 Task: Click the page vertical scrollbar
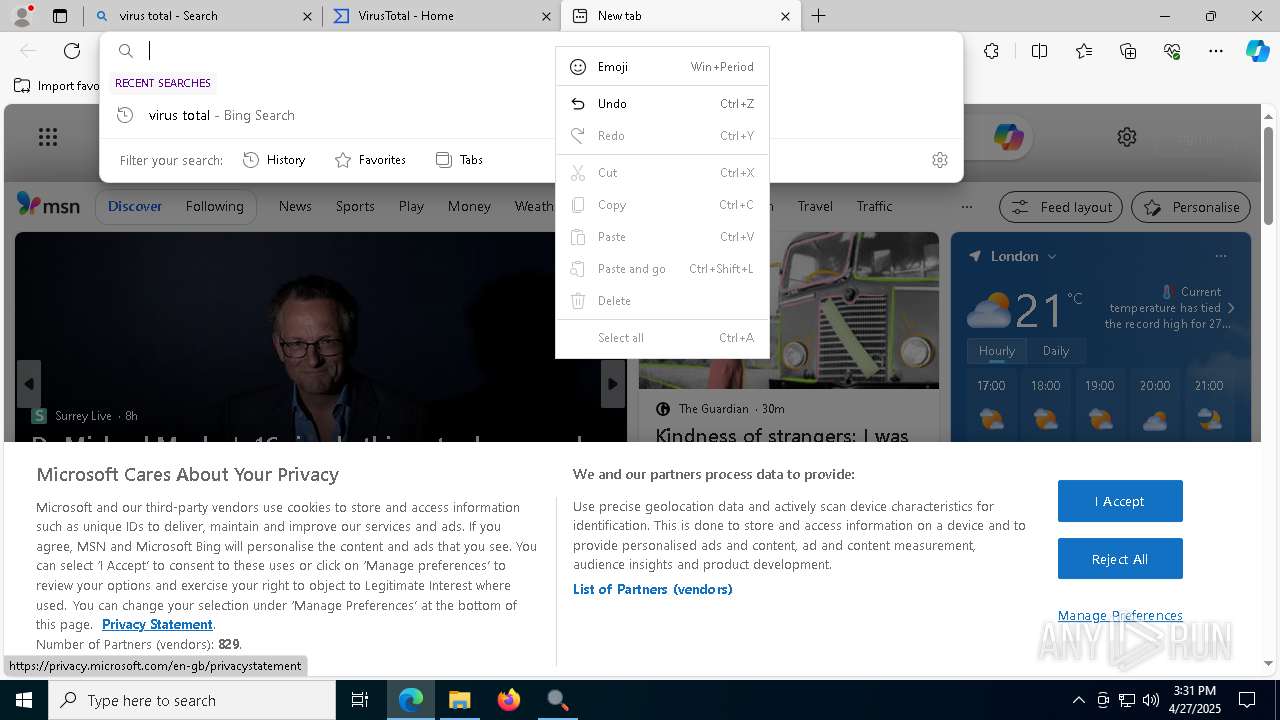pyautogui.click(x=1268, y=175)
